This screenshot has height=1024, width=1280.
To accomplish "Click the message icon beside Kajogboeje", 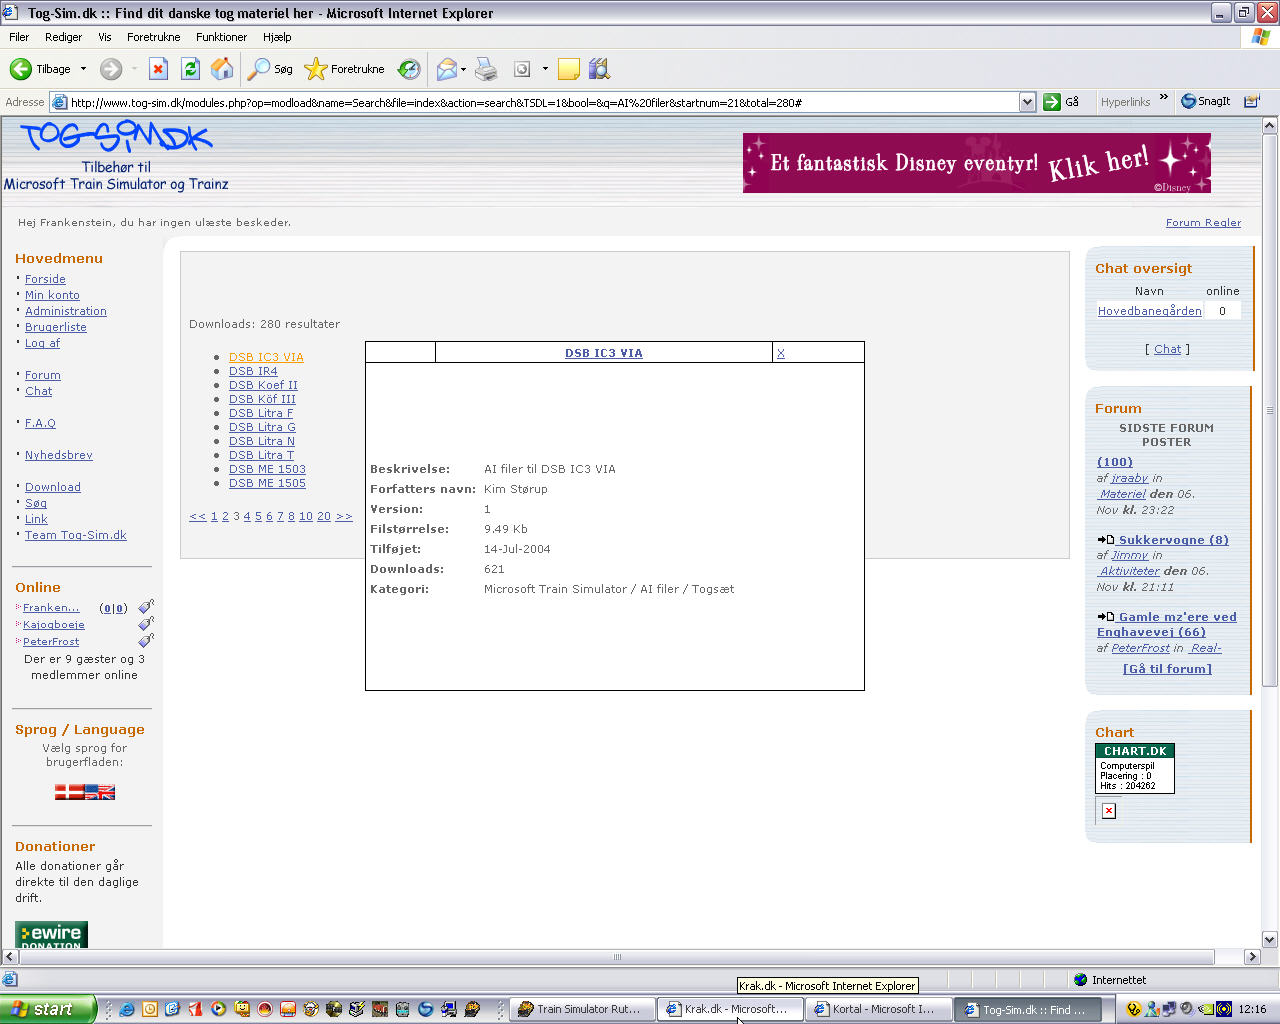I will [146, 624].
